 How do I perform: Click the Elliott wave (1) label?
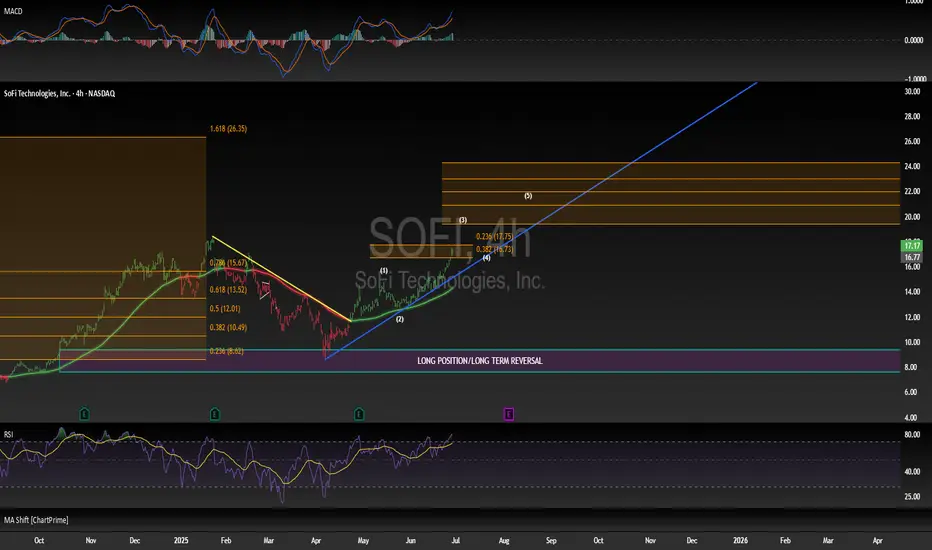pyautogui.click(x=384, y=271)
